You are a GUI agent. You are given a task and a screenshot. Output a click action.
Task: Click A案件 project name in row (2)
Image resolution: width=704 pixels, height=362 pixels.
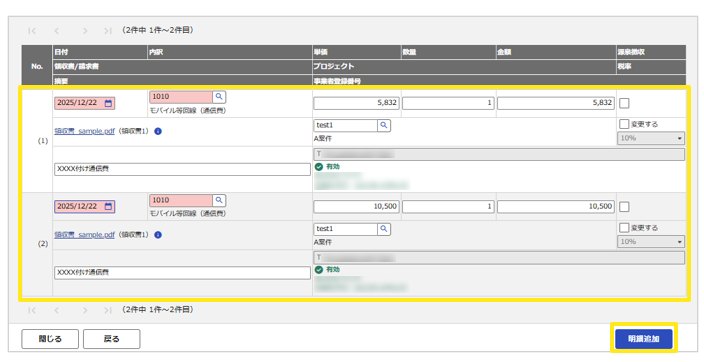[323, 242]
